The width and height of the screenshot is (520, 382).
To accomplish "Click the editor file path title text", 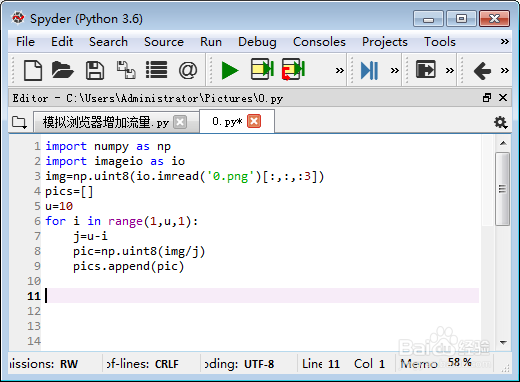I will pyautogui.click(x=148, y=98).
